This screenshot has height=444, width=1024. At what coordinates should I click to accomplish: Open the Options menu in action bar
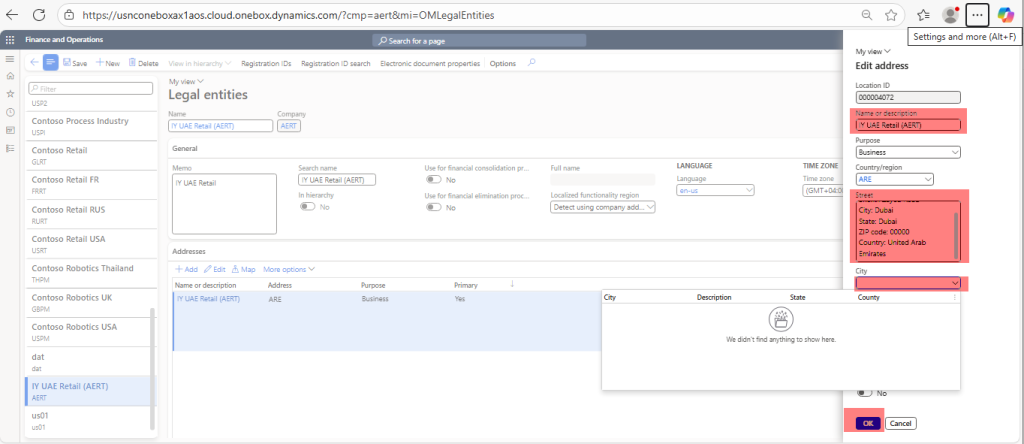(x=502, y=63)
